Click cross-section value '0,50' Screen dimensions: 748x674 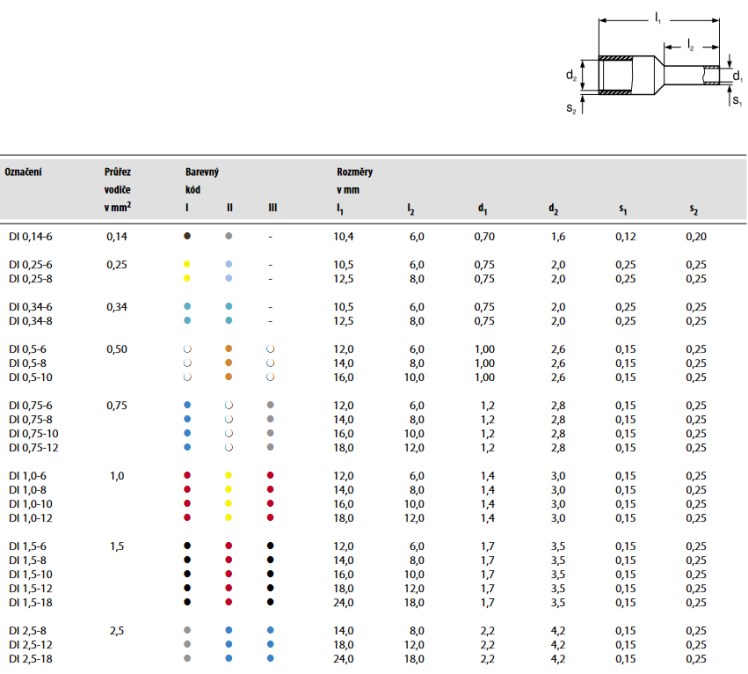(x=117, y=349)
